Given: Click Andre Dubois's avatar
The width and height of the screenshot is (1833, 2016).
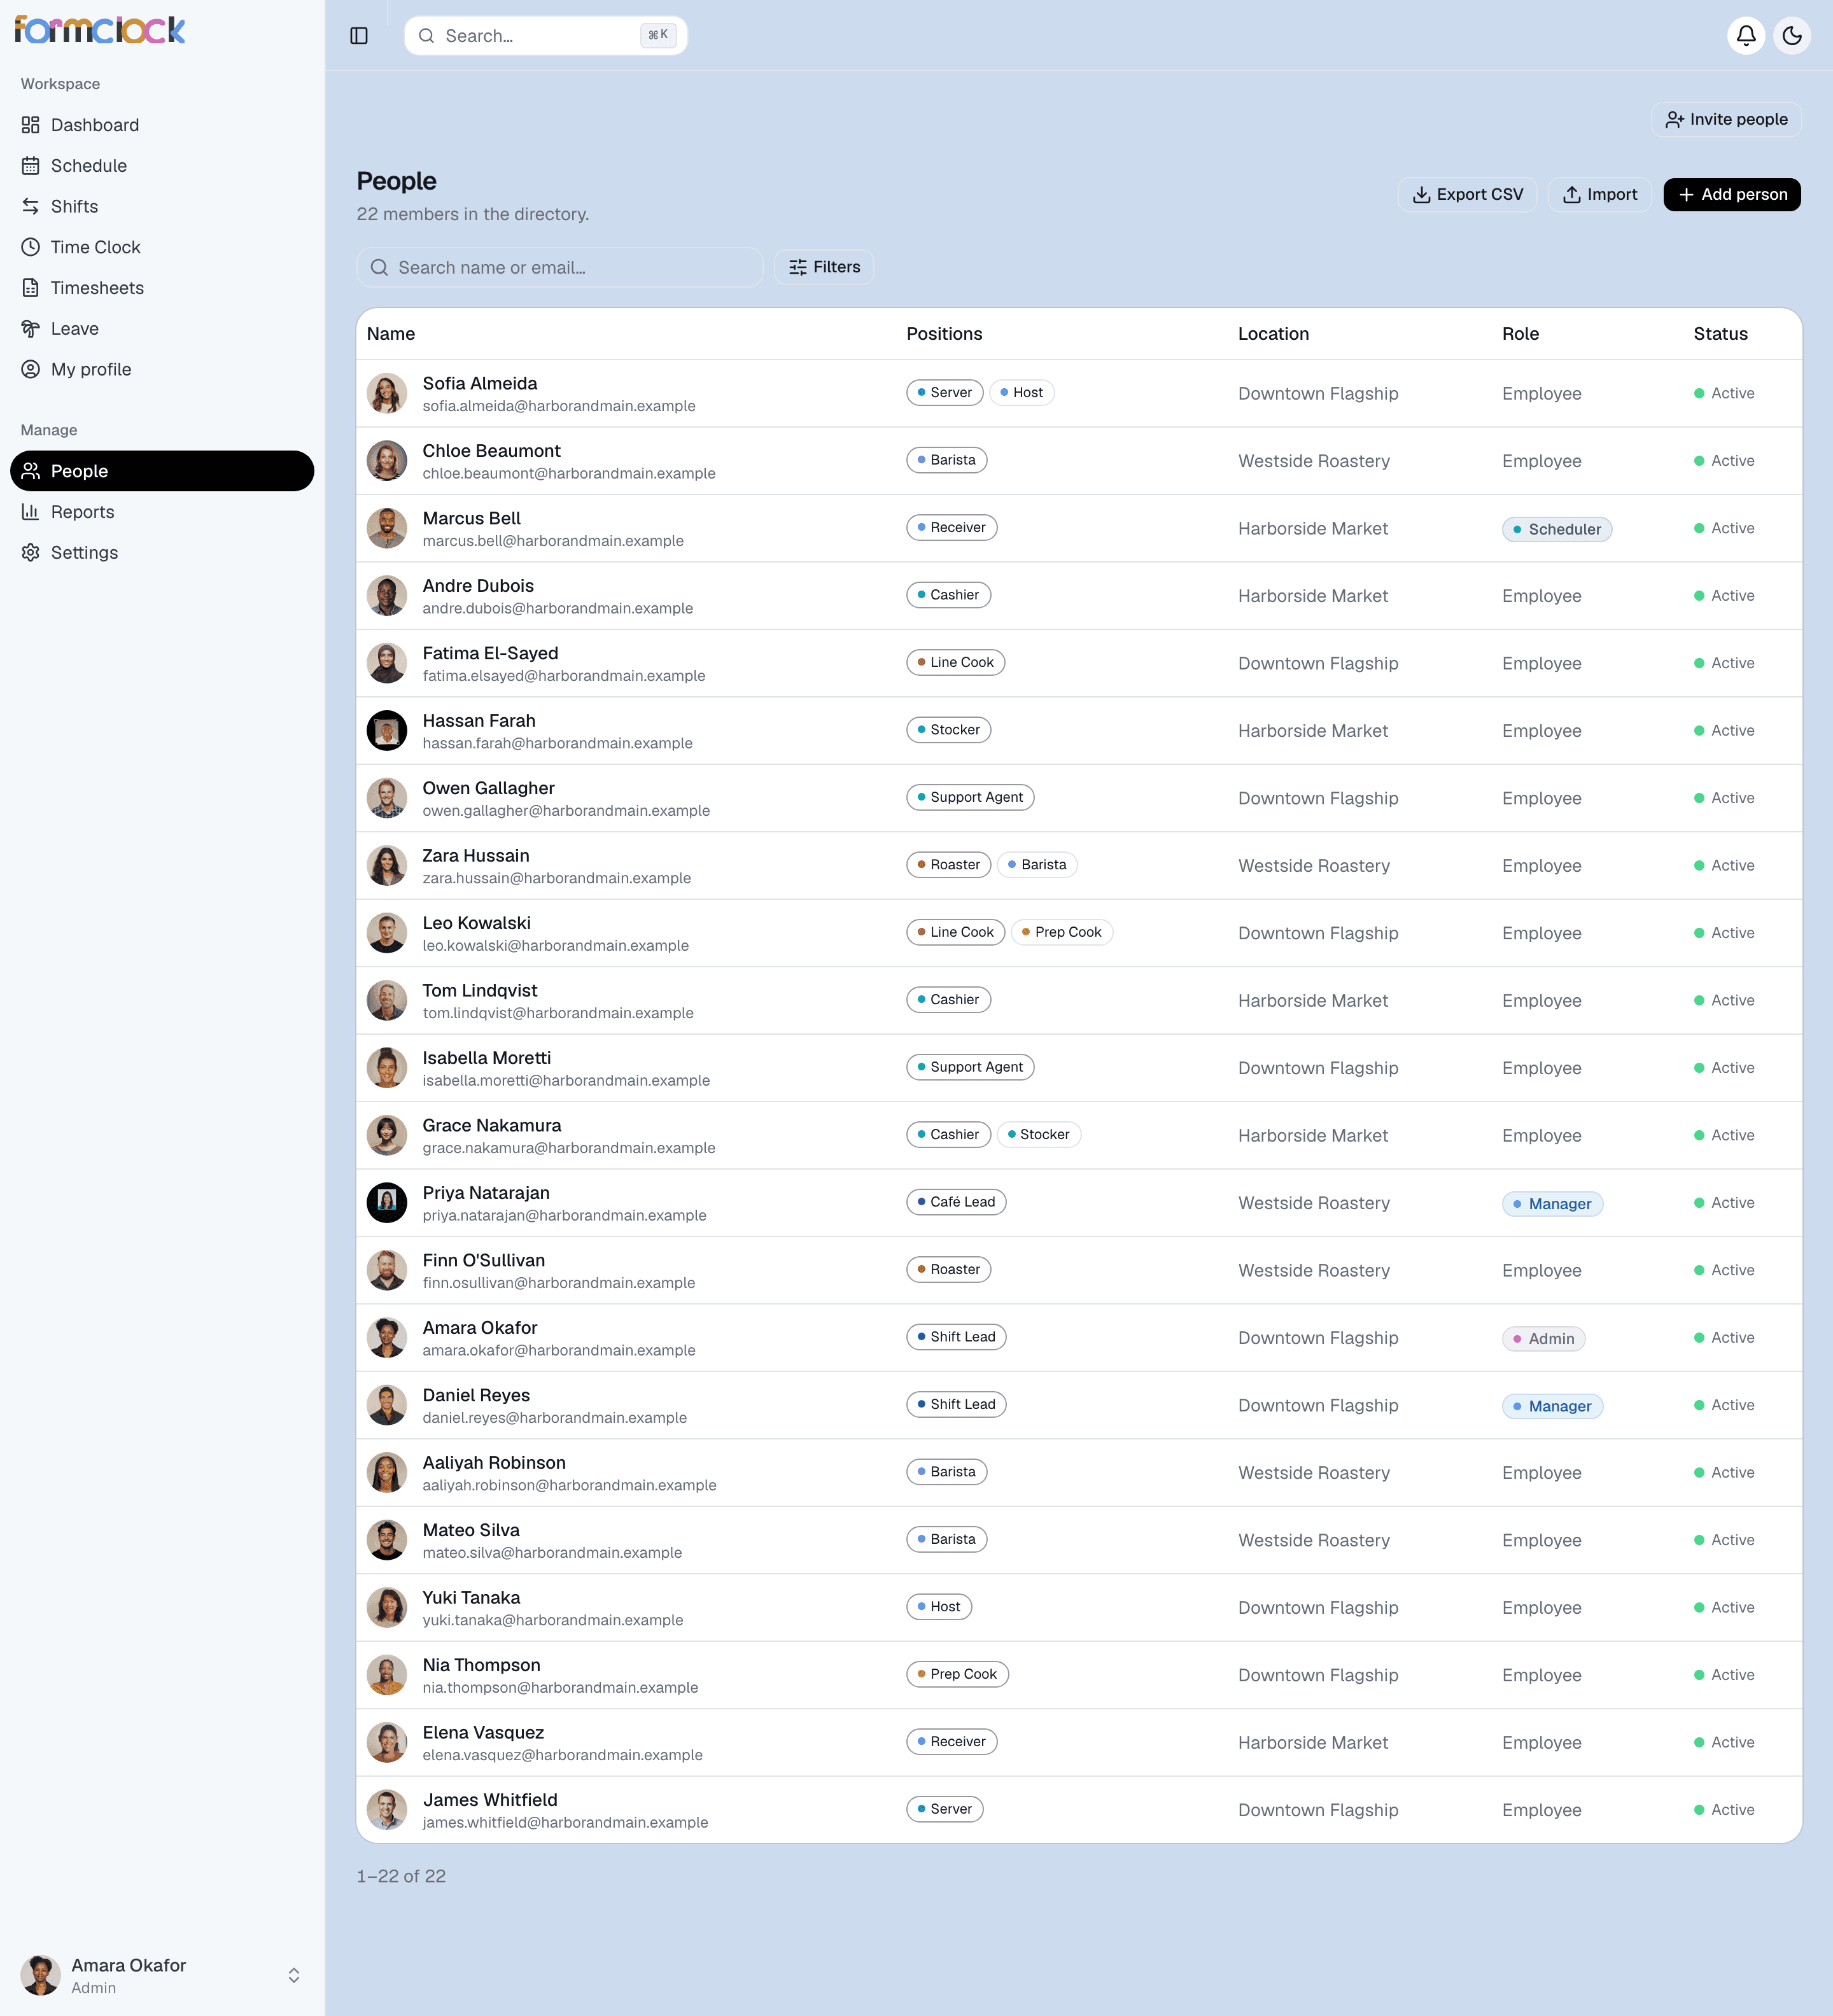Looking at the screenshot, I should pyautogui.click(x=387, y=596).
